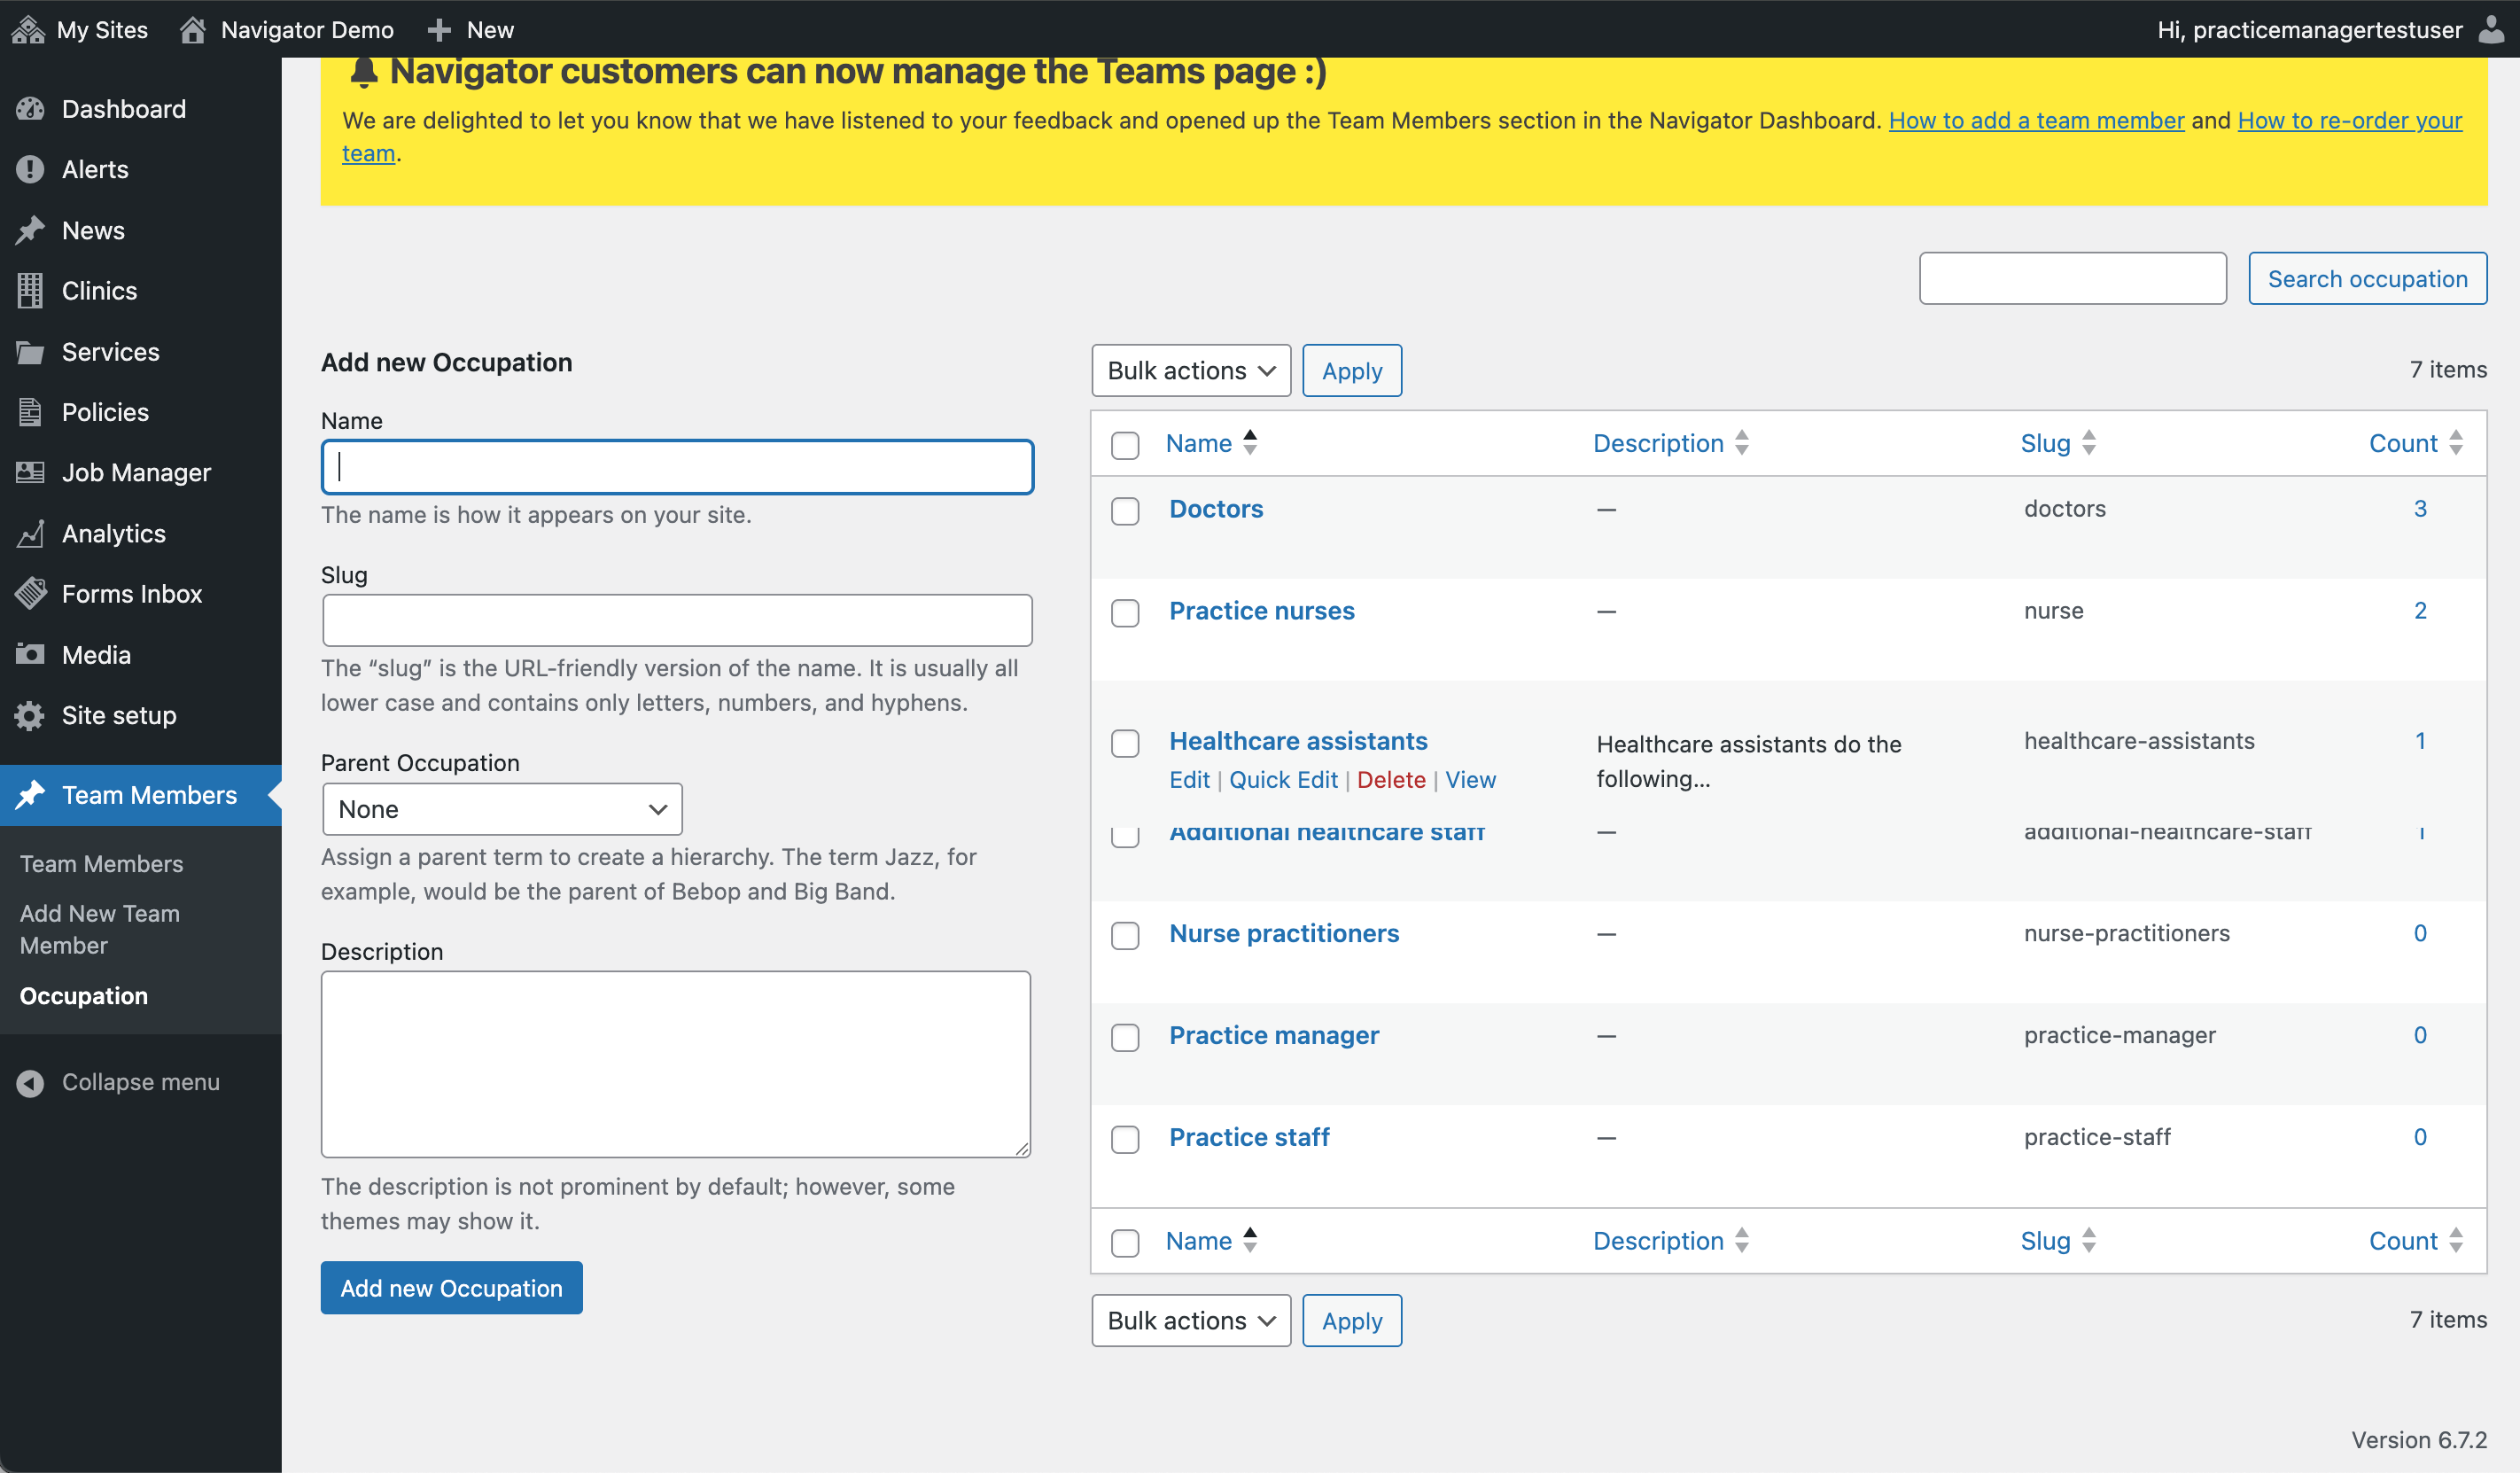
Task: Tick the top select-all checkbox
Action: pos(1125,445)
